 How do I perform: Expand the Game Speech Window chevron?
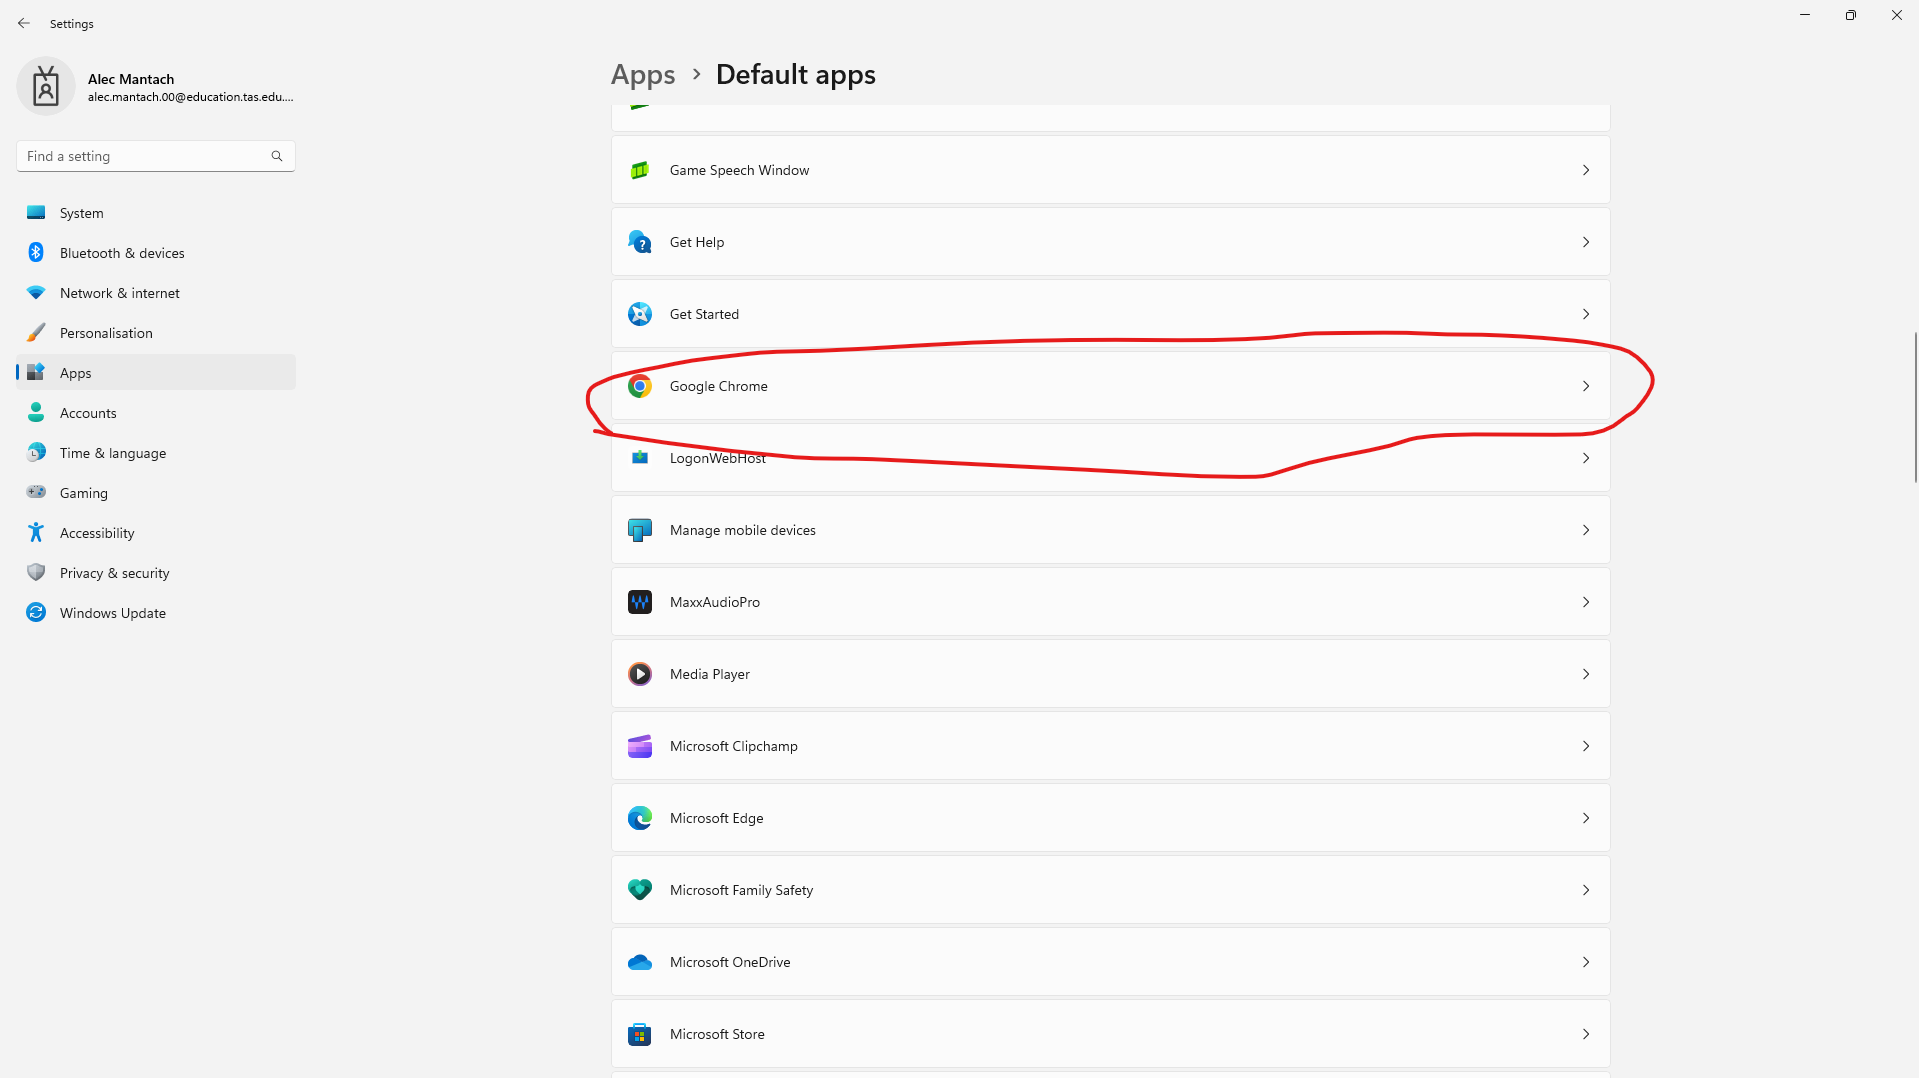[1586, 170]
